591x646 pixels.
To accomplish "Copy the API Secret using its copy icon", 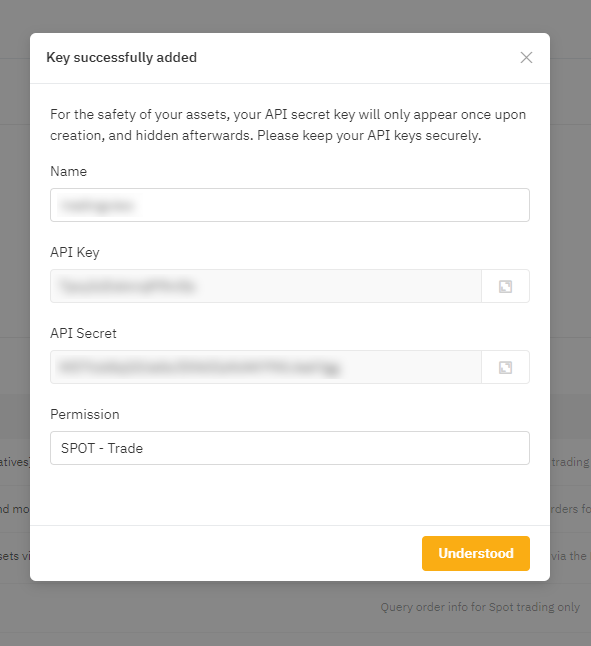I will pos(505,367).
